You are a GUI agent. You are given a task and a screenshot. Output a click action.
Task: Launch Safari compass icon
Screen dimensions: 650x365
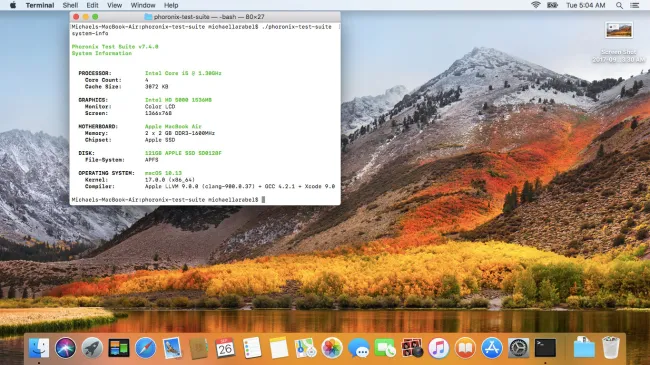(146, 348)
